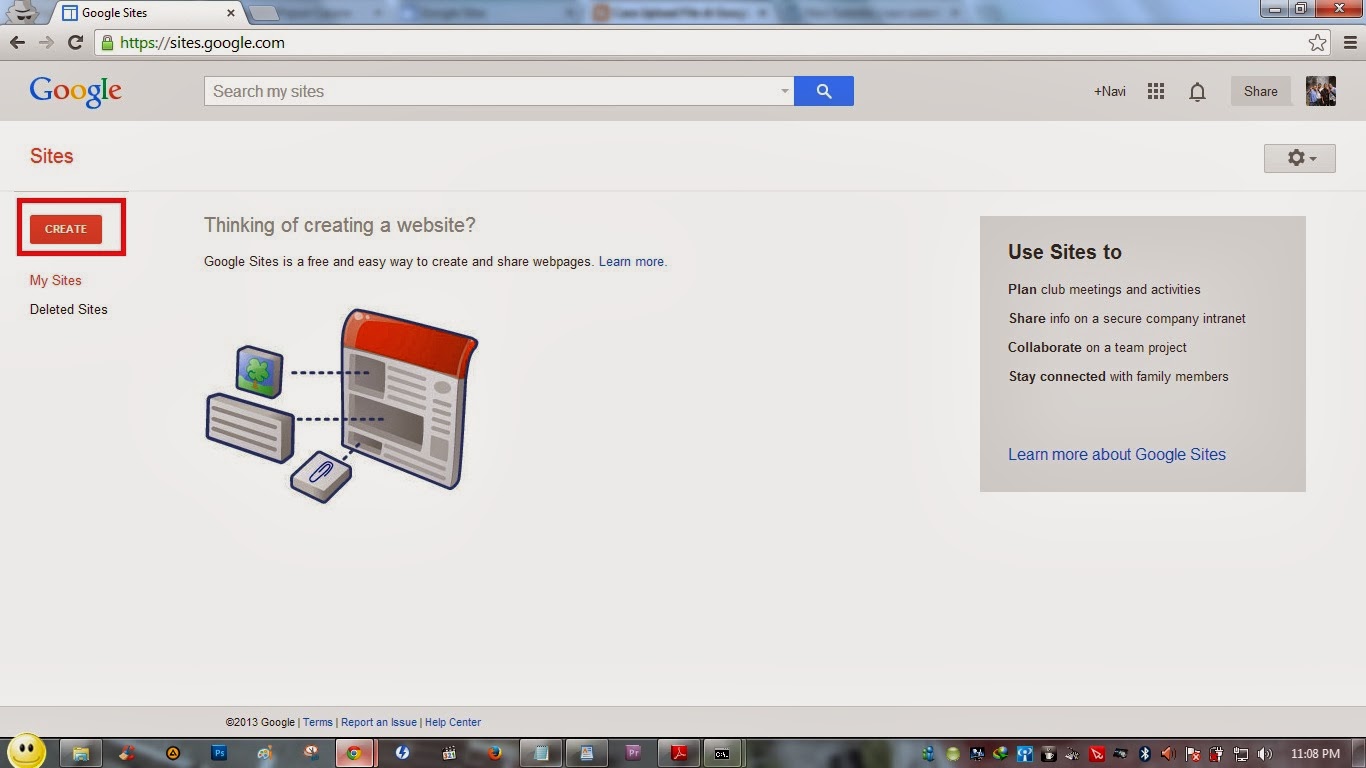Click the search magnifier to search sites
Image resolution: width=1366 pixels, height=768 pixels.
point(824,90)
